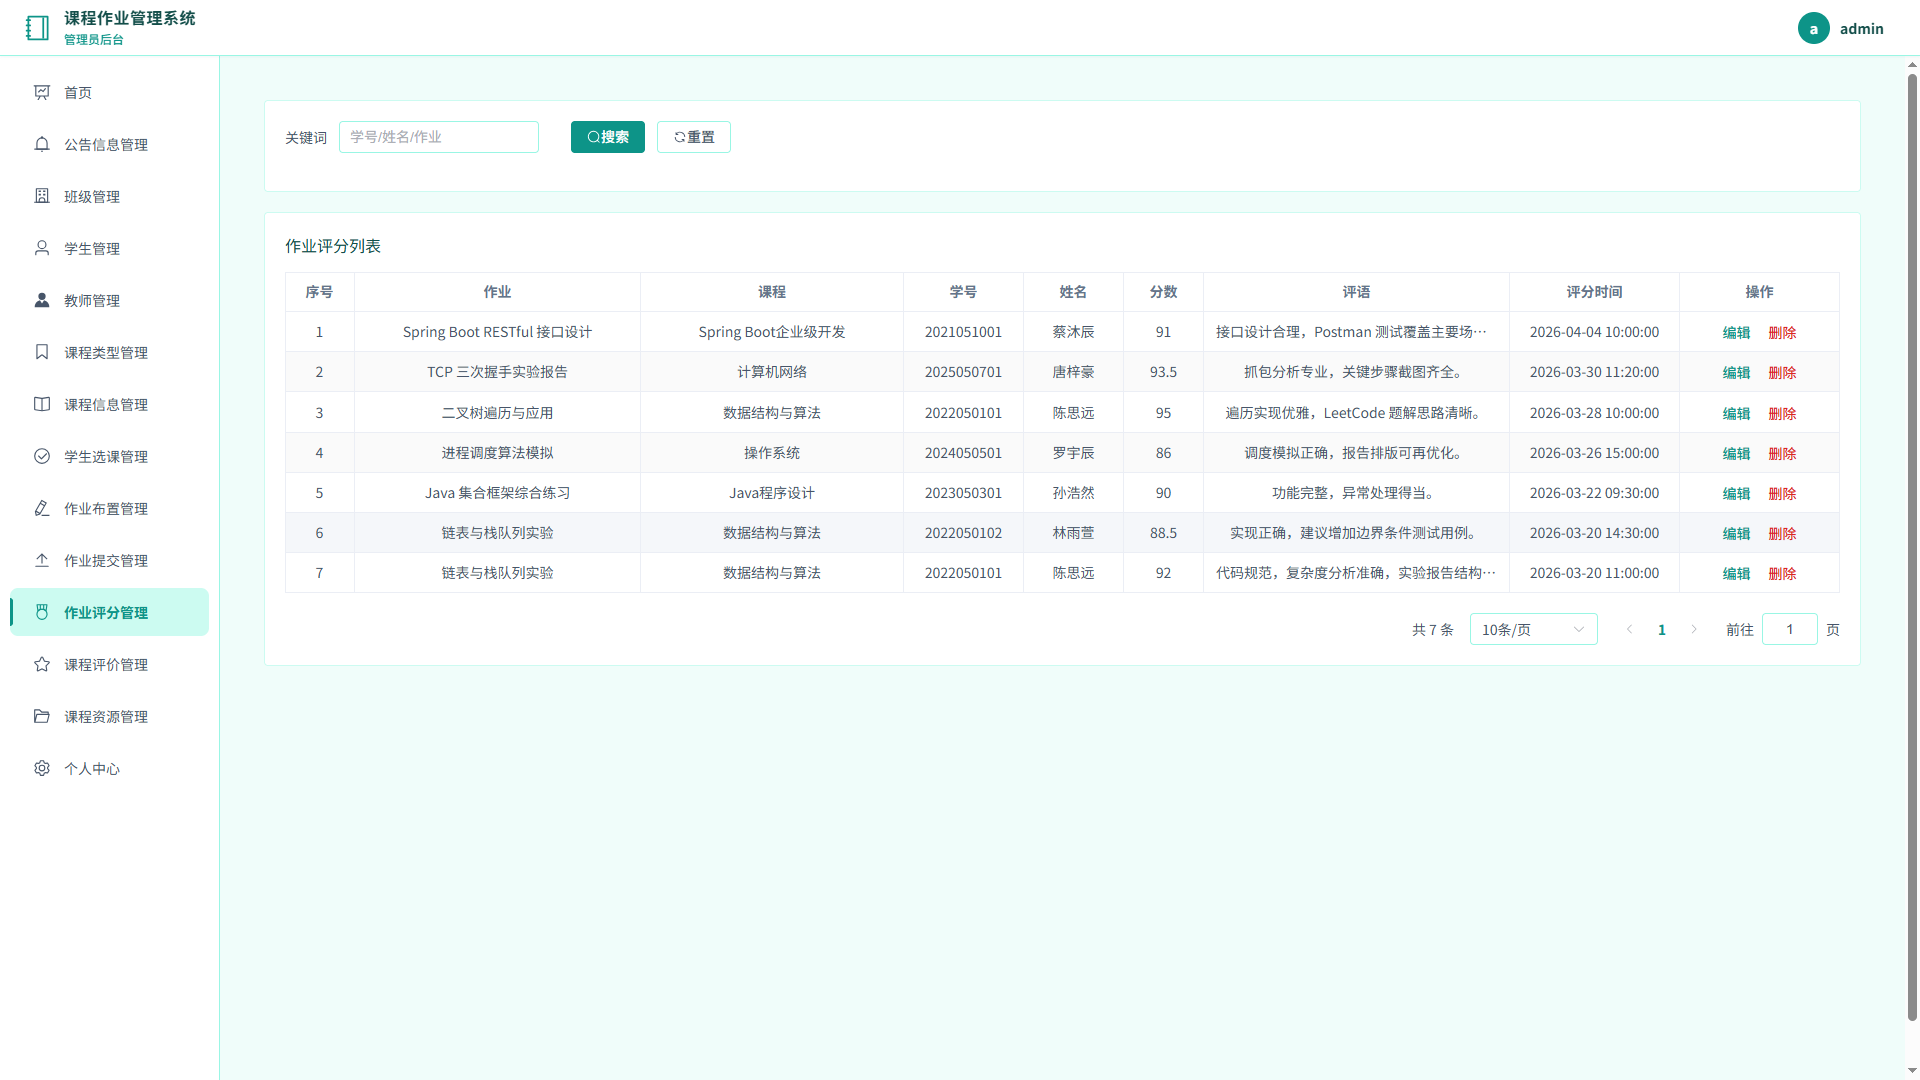Viewport: 1920px width, 1080px height.
Task: Click the gear icon for personal center
Action: (x=42, y=768)
